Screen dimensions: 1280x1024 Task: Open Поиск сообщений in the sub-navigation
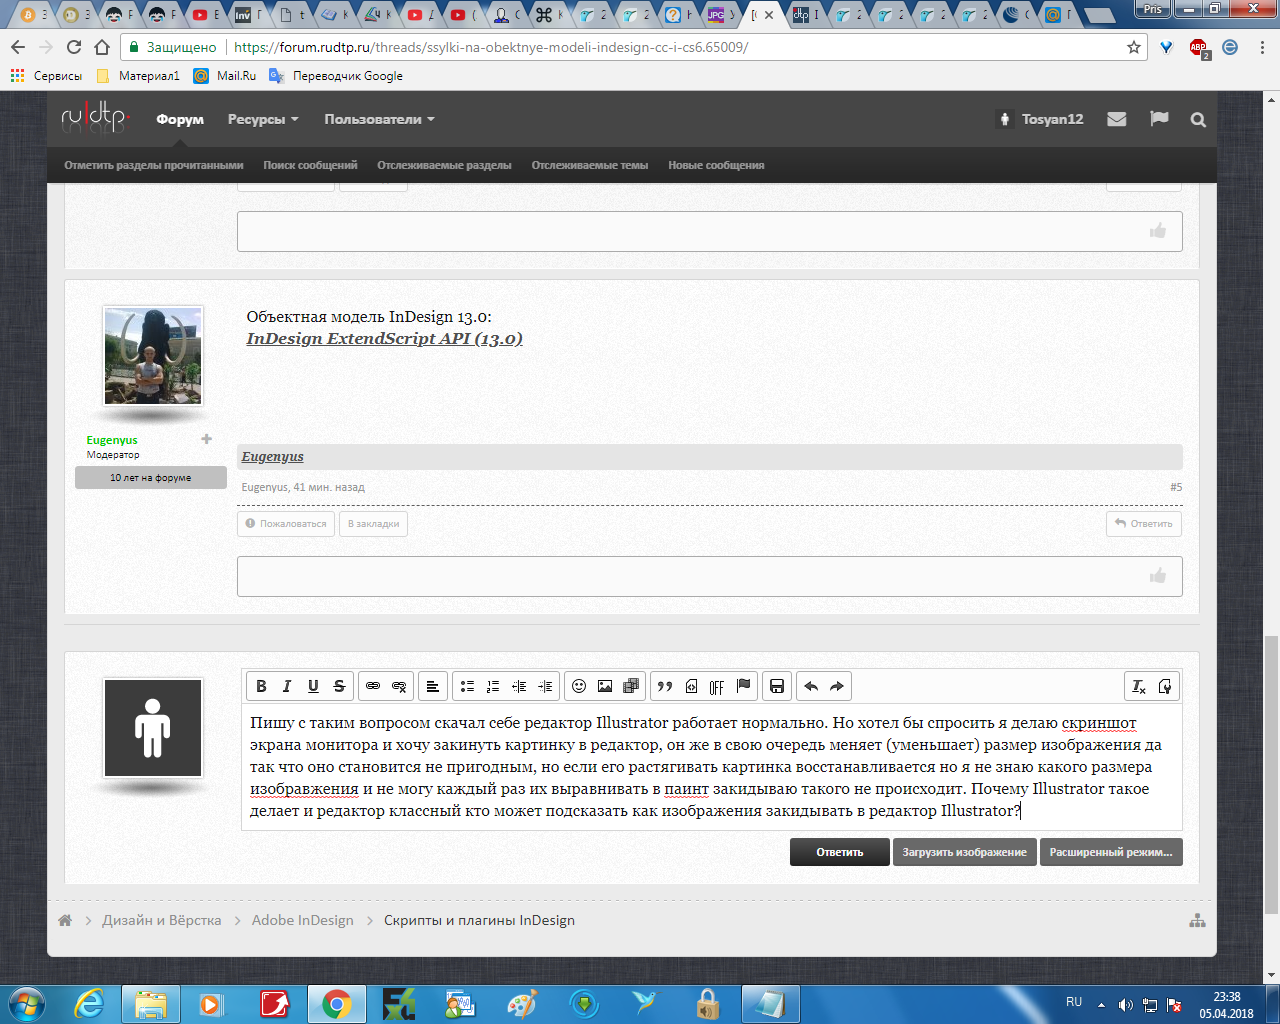pos(310,165)
